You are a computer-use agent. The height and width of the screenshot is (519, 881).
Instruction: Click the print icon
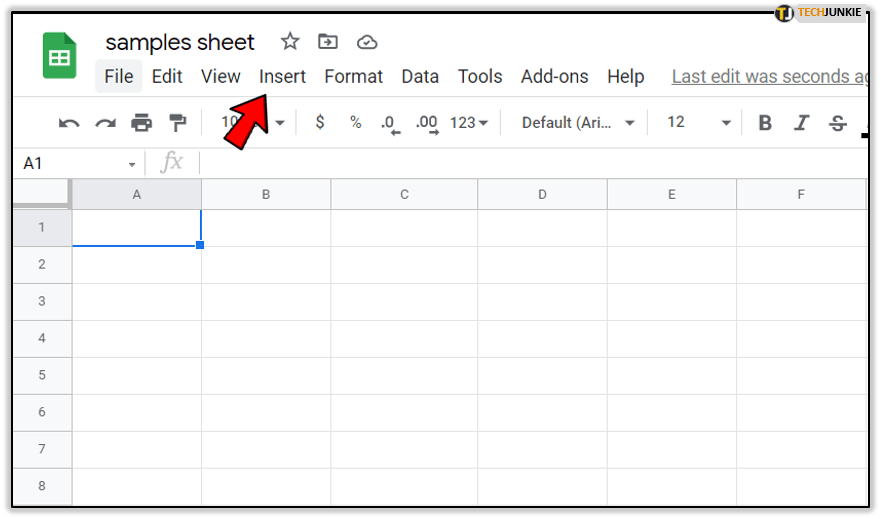click(x=142, y=123)
